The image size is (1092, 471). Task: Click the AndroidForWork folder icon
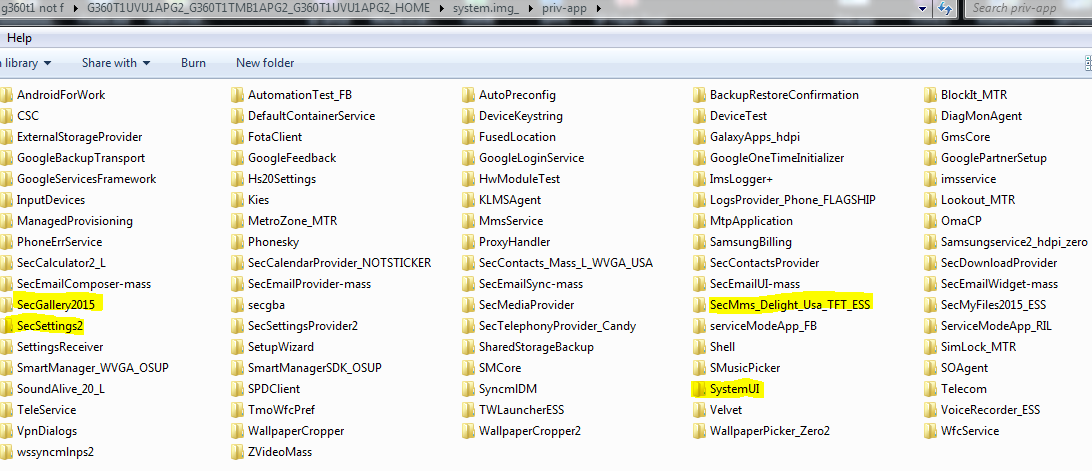6,95
